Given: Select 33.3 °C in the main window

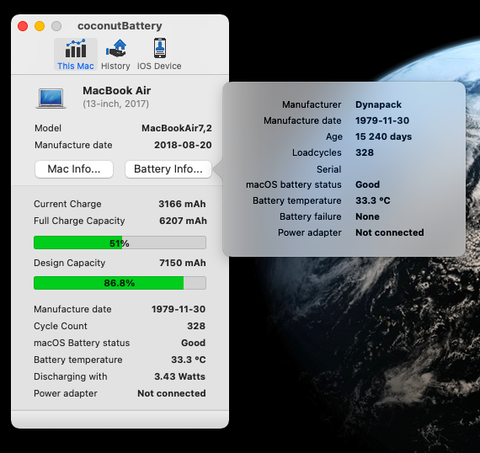Looking at the screenshot, I should [189, 360].
